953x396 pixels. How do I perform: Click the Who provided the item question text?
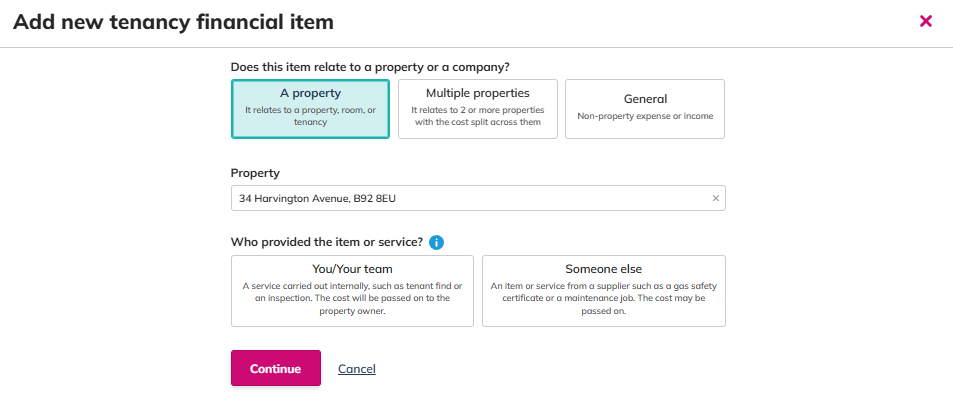pyautogui.click(x=327, y=242)
